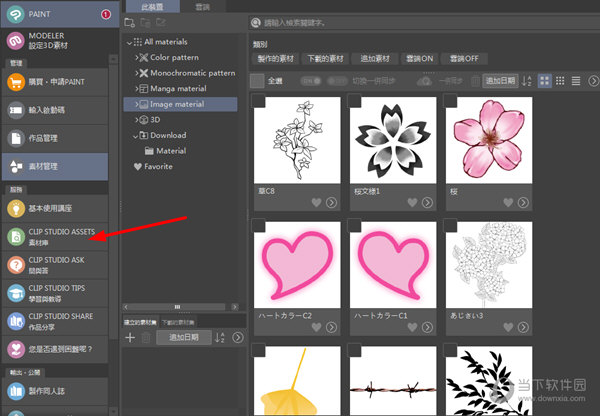Tick the 全選 select-all checkbox
The width and height of the screenshot is (600, 416).
[257, 81]
